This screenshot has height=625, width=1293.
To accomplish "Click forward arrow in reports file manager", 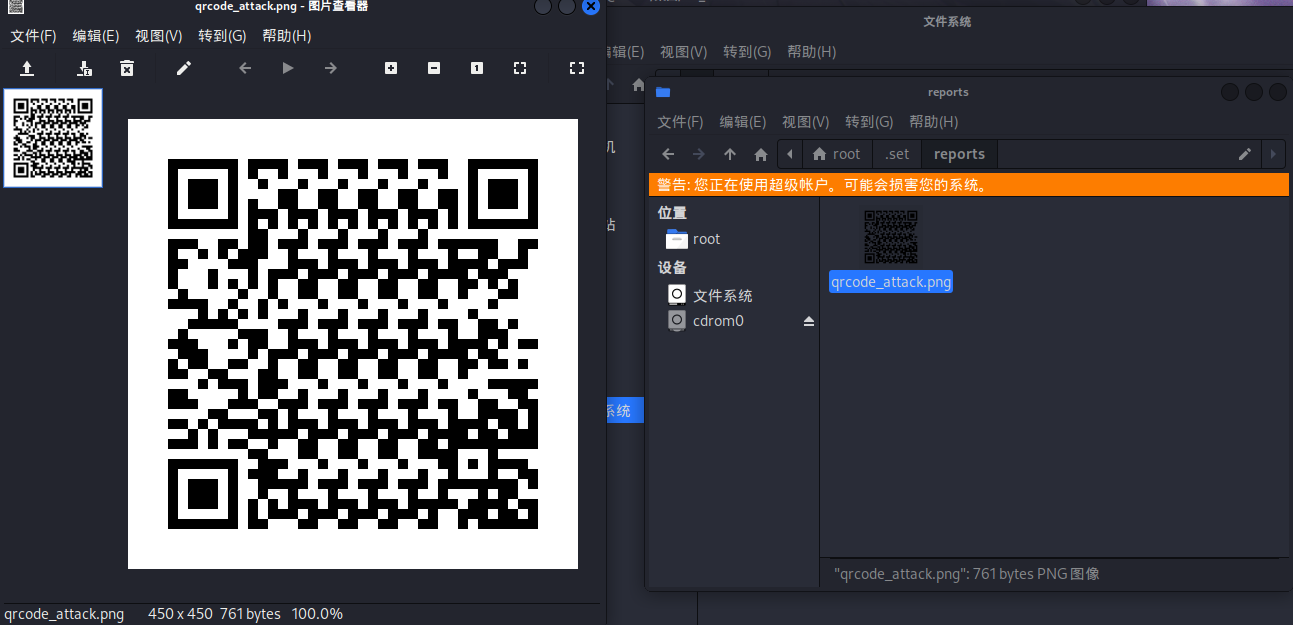I will pos(699,154).
